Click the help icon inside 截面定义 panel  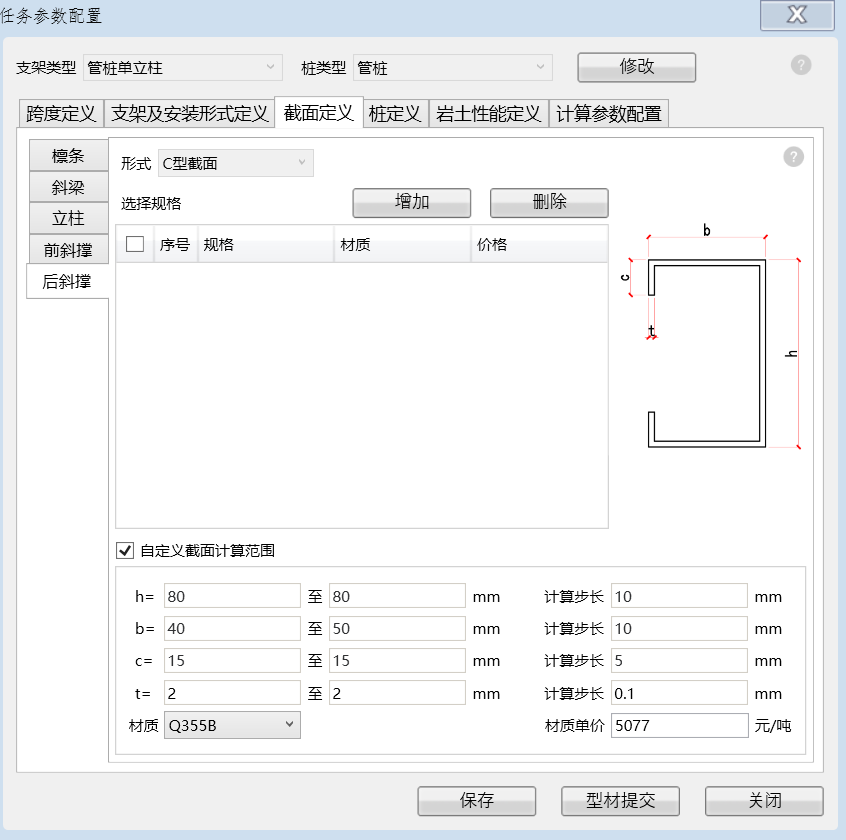(793, 157)
